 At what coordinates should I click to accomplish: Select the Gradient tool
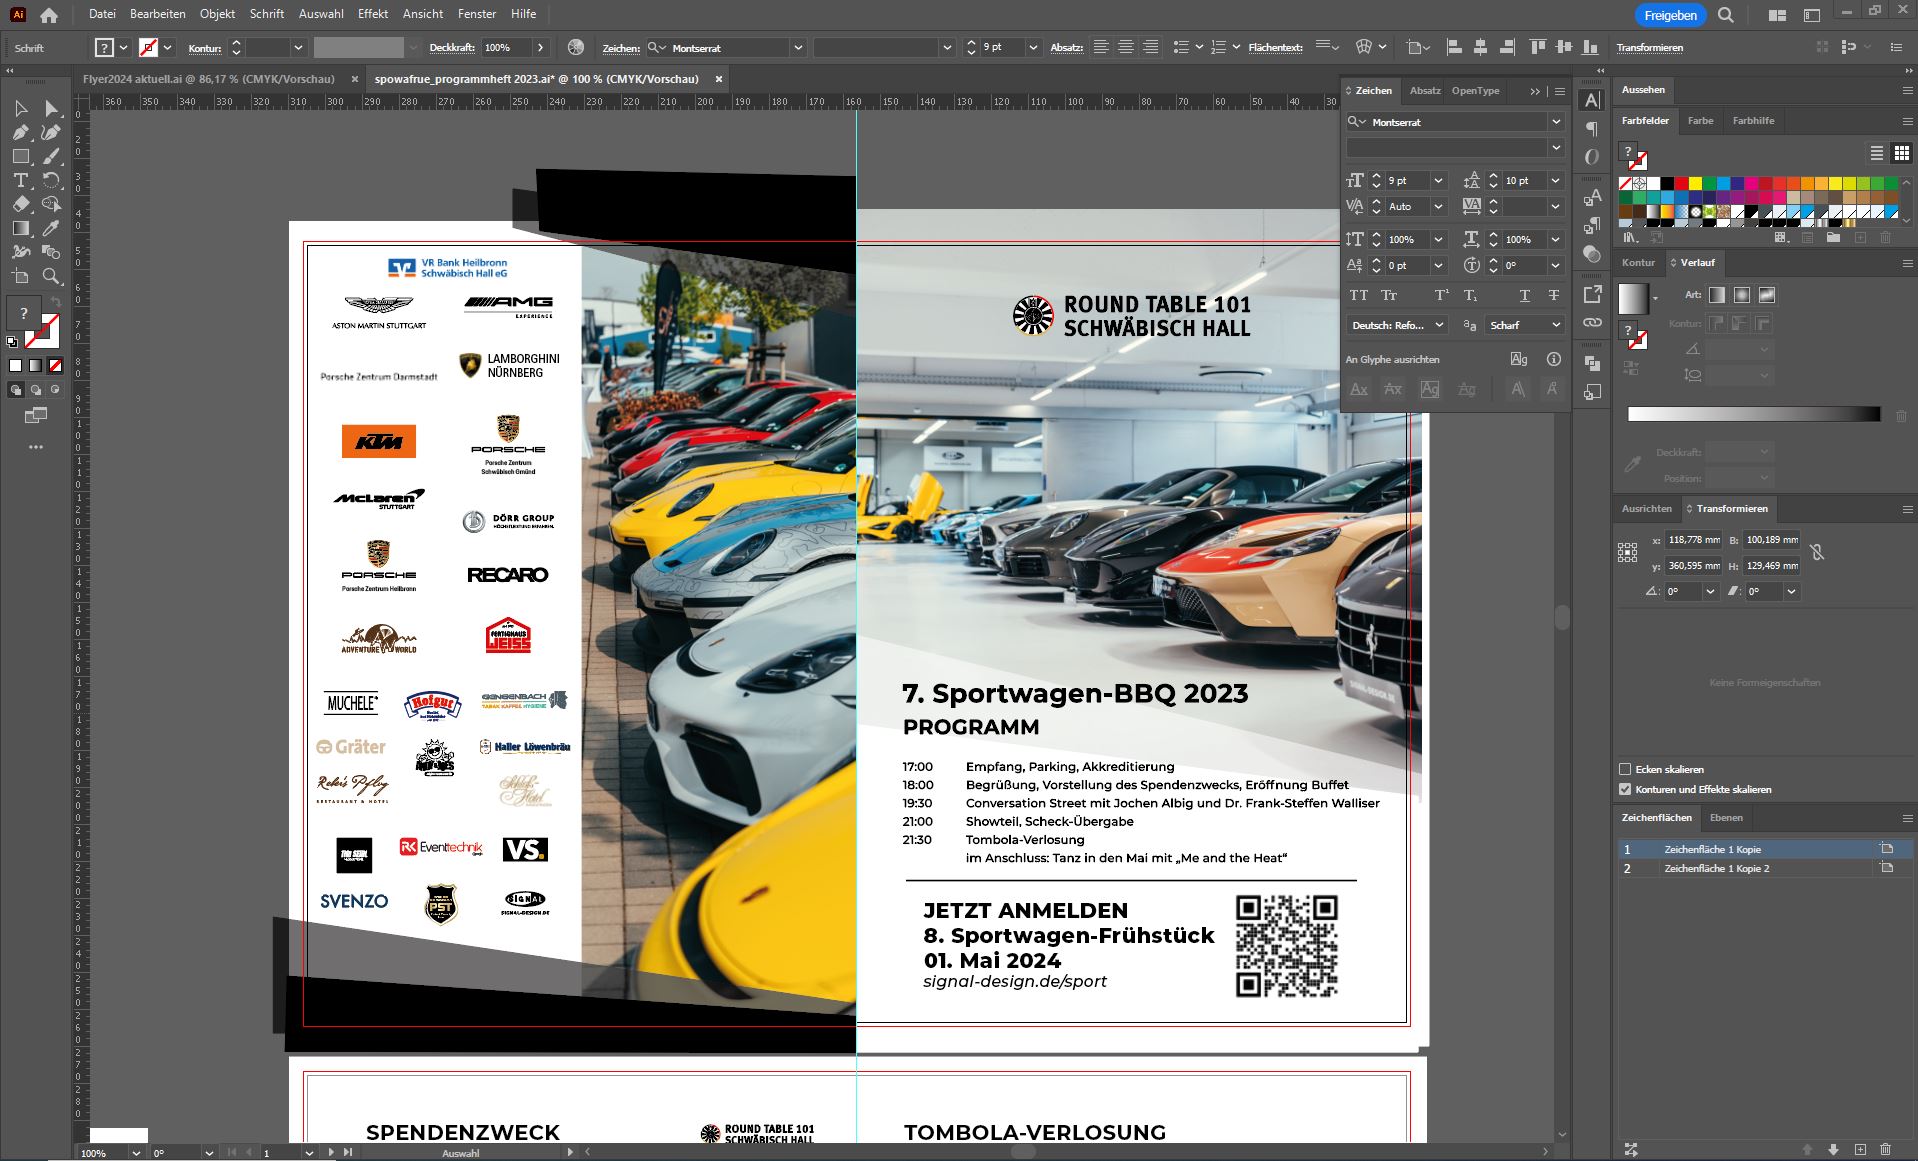coord(21,228)
